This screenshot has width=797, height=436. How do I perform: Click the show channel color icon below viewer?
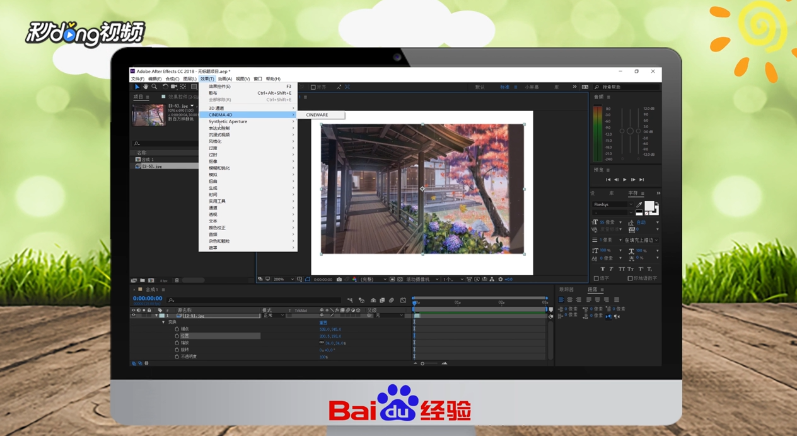coord(354,279)
